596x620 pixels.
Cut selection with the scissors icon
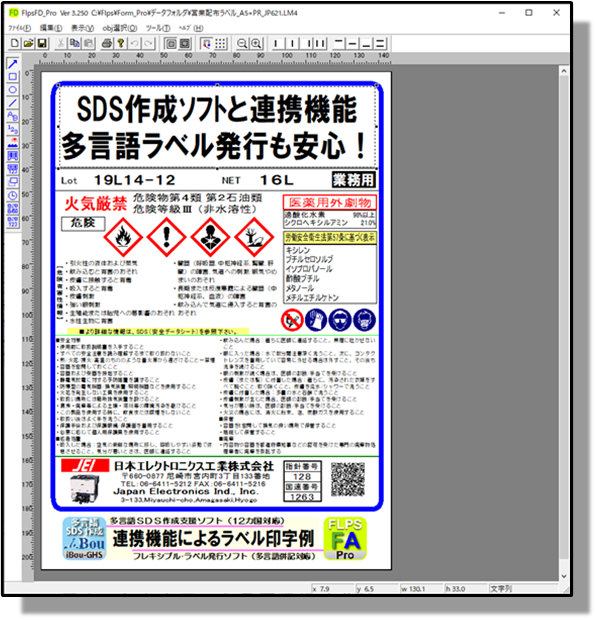click(x=61, y=43)
